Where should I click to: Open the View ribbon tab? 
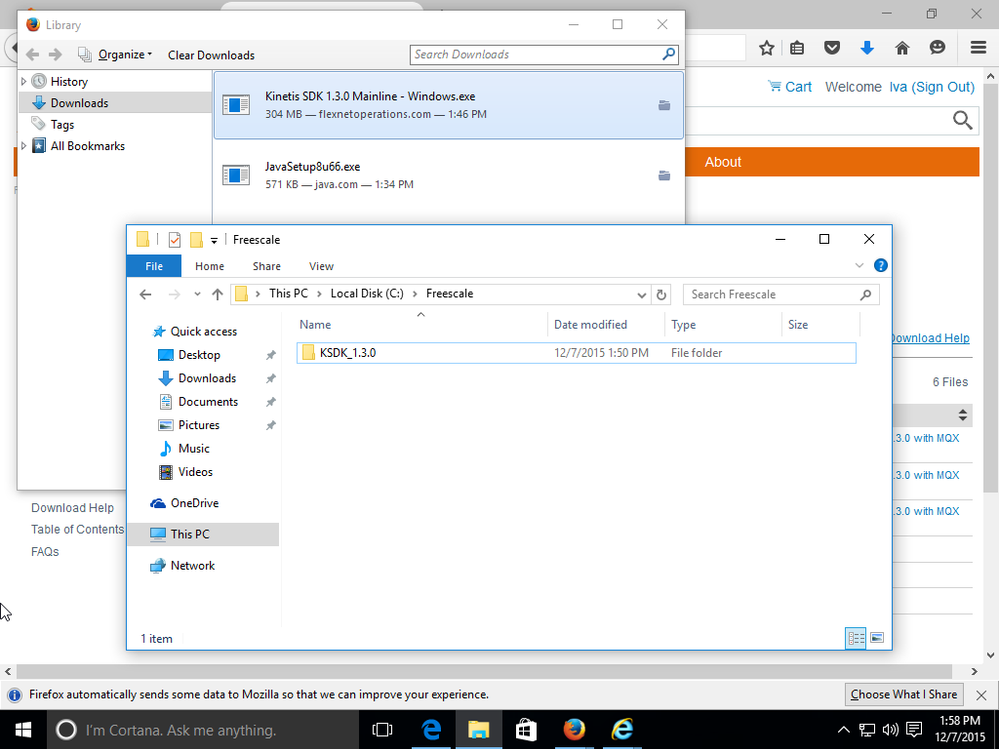click(321, 266)
